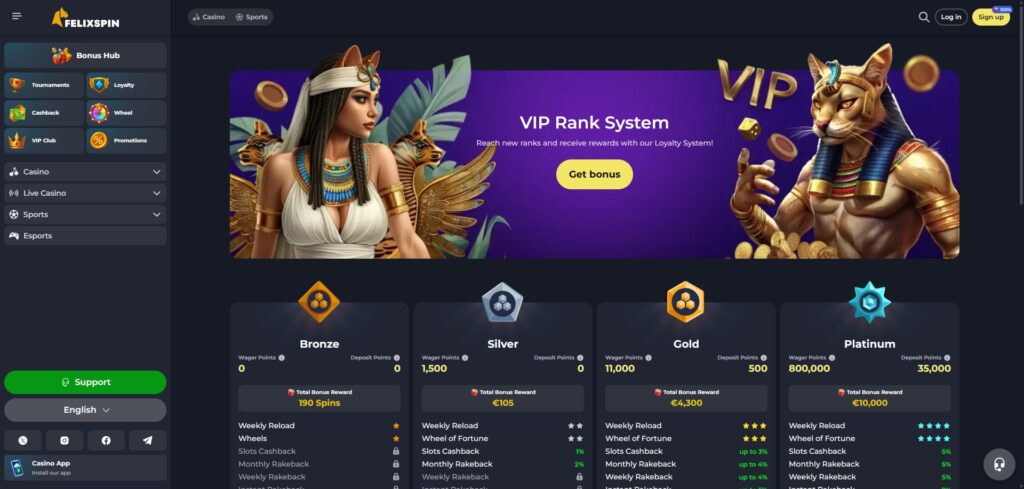Click the Sign up button
This screenshot has height=489, width=1024.
click(991, 17)
